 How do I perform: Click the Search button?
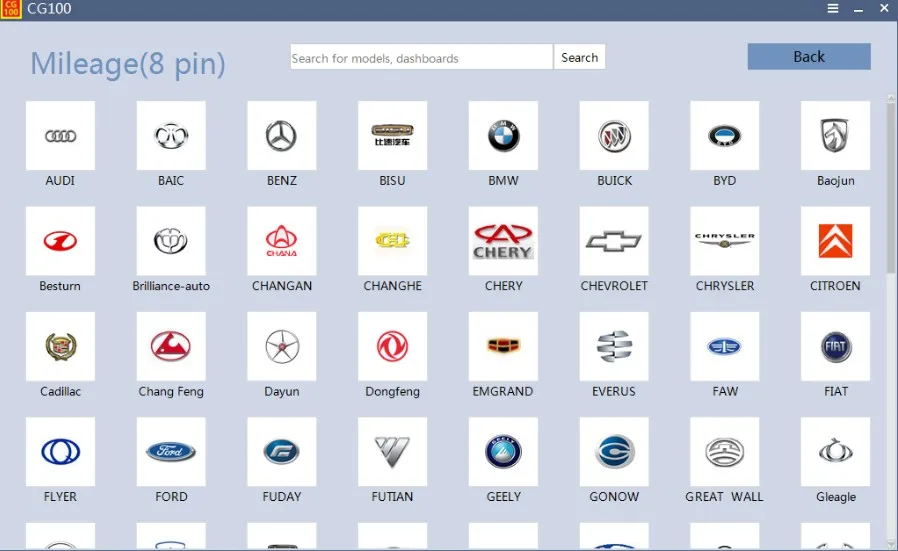(x=580, y=57)
